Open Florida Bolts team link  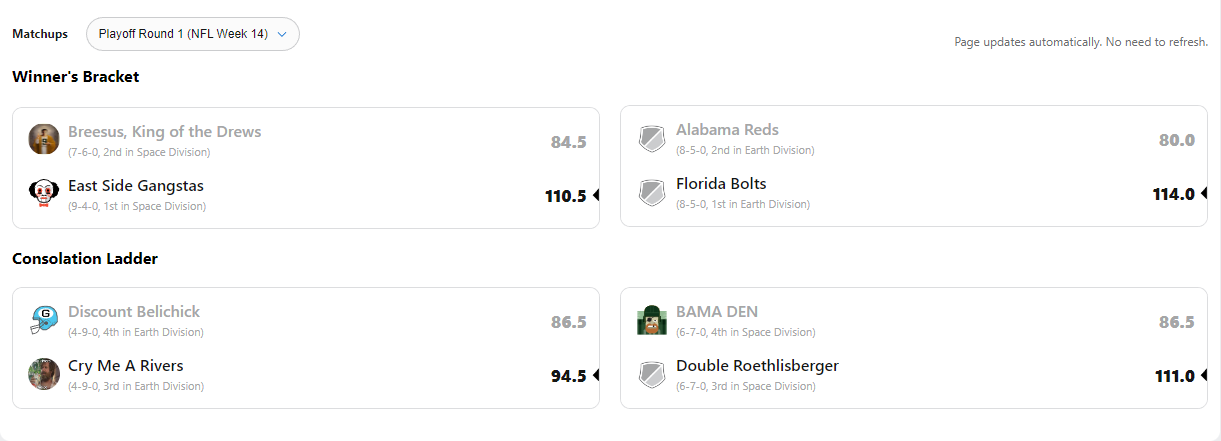(x=721, y=184)
